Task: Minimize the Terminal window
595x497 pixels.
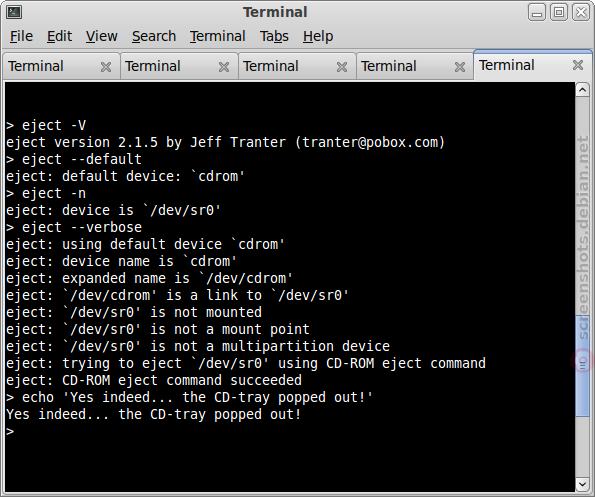Action: click(537, 13)
